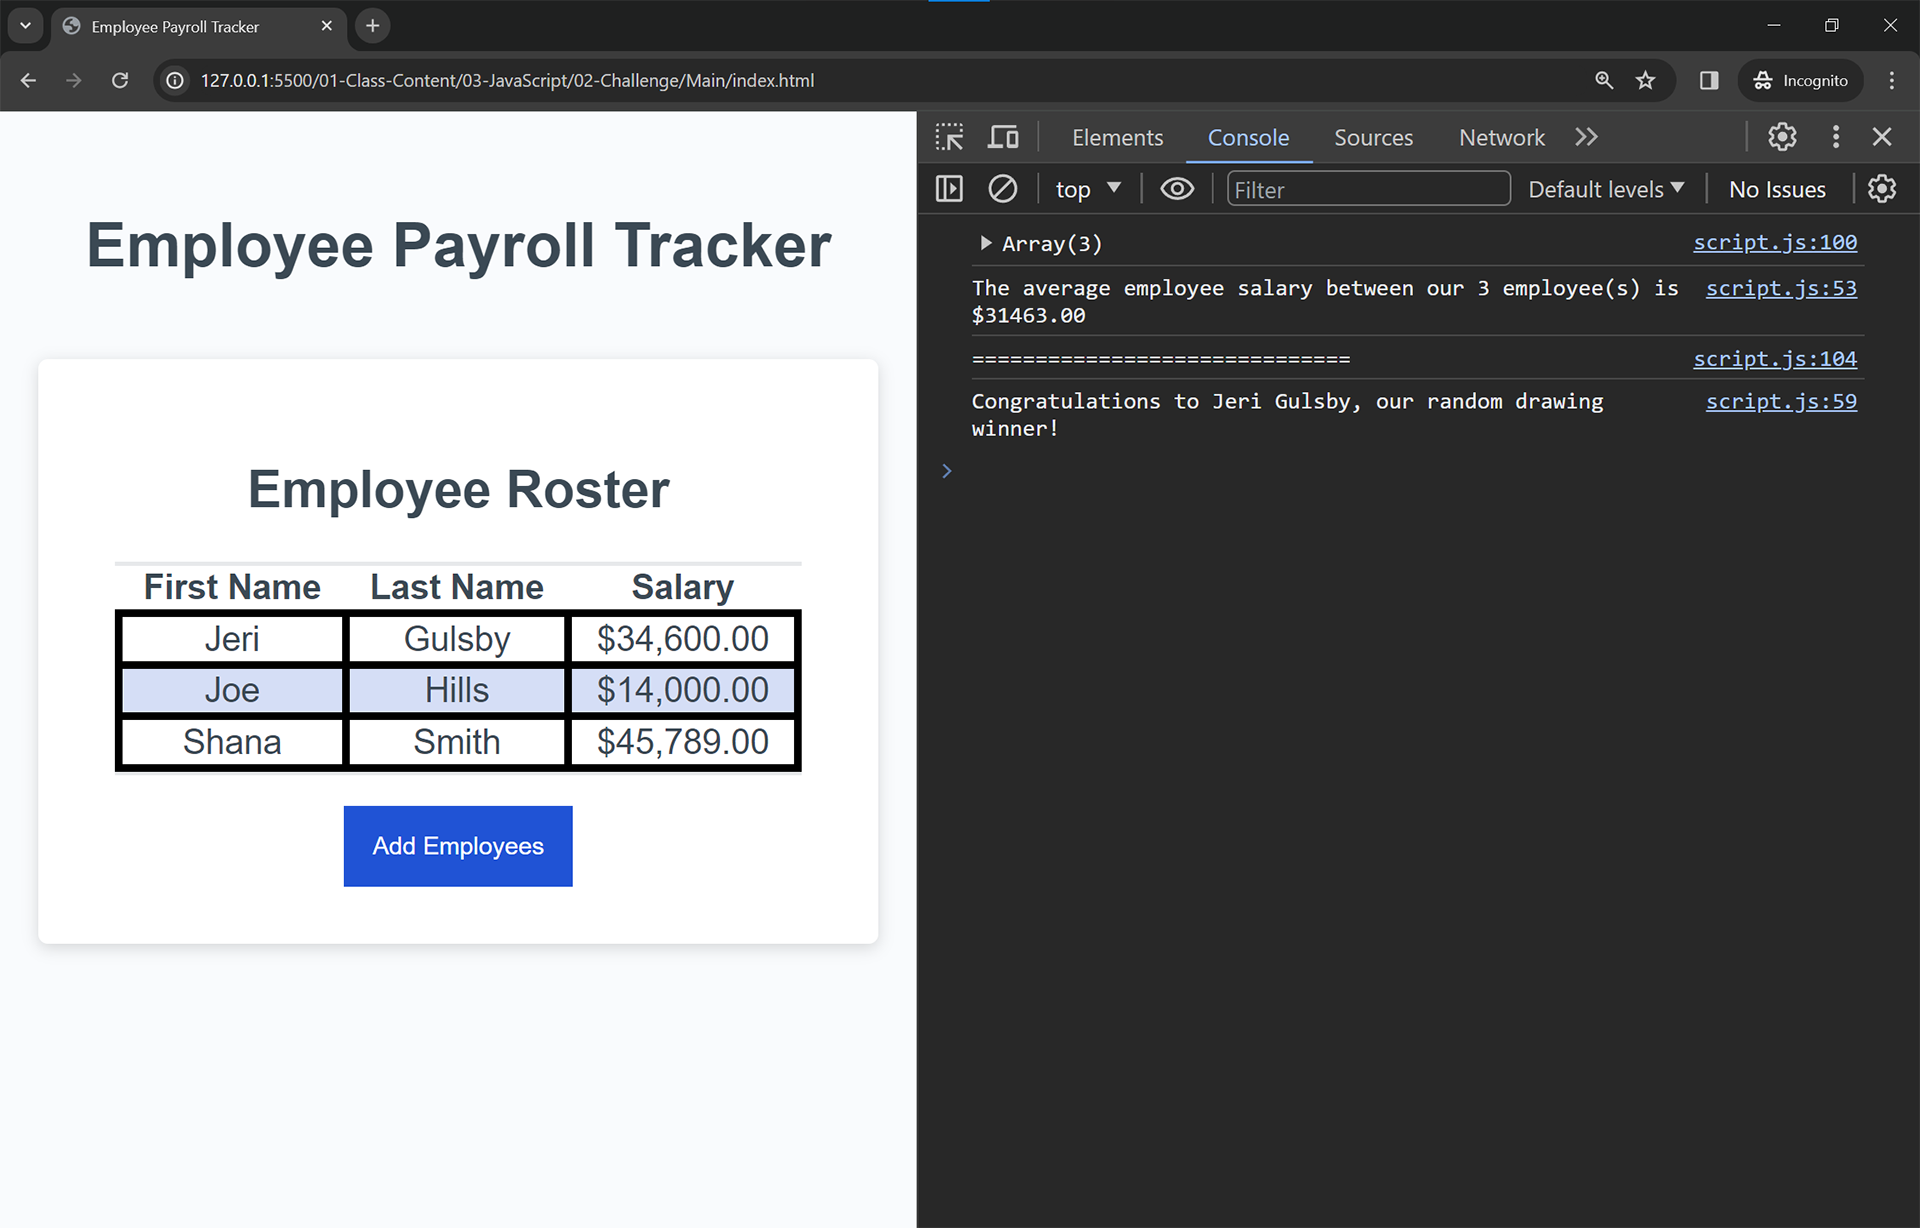Viewport: 1920px width, 1228px height.
Task: Expand the Array(3) console entry
Action: coord(985,243)
